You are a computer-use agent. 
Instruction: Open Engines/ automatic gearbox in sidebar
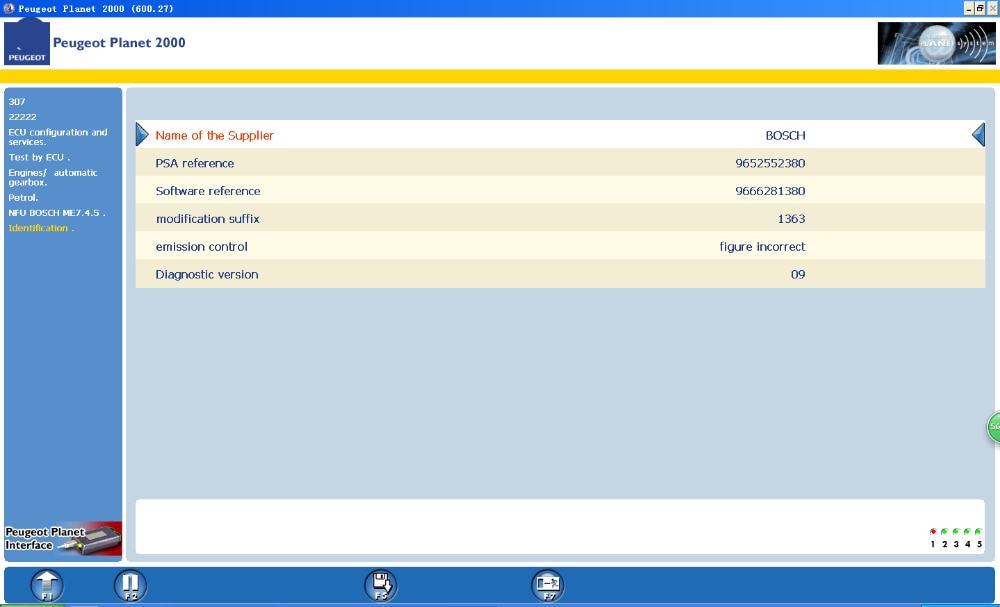point(53,177)
